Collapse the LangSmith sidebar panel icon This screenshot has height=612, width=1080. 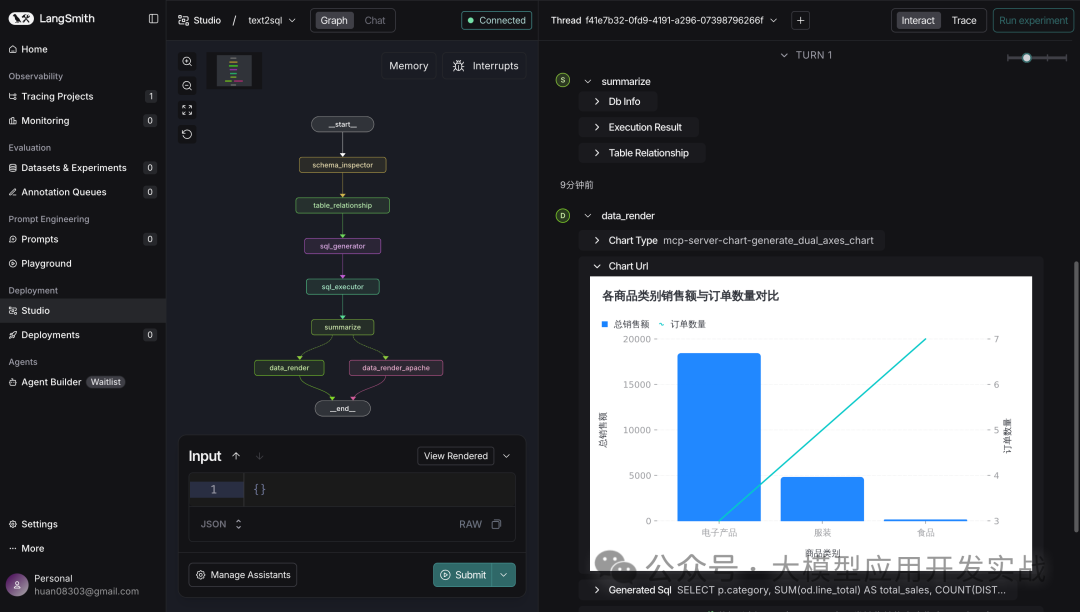pos(154,19)
